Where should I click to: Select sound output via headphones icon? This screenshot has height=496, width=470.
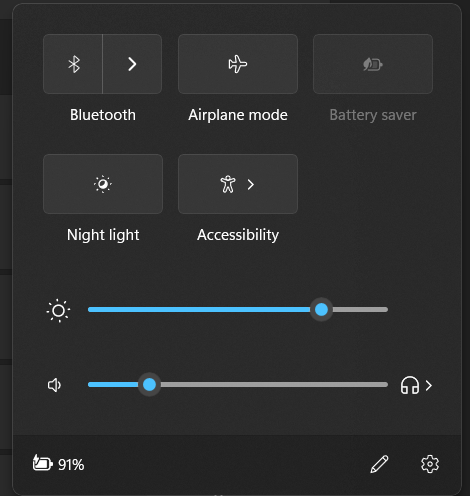tap(409, 385)
